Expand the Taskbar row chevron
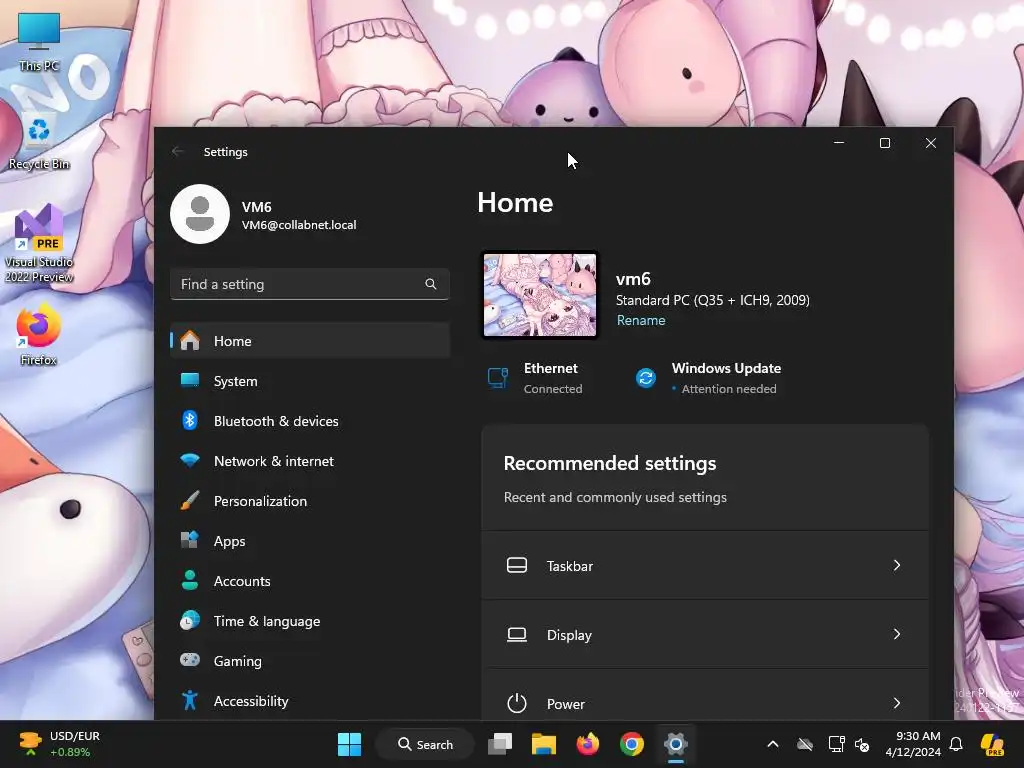Image resolution: width=1024 pixels, height=768 pixels. (x=897, y=565)
